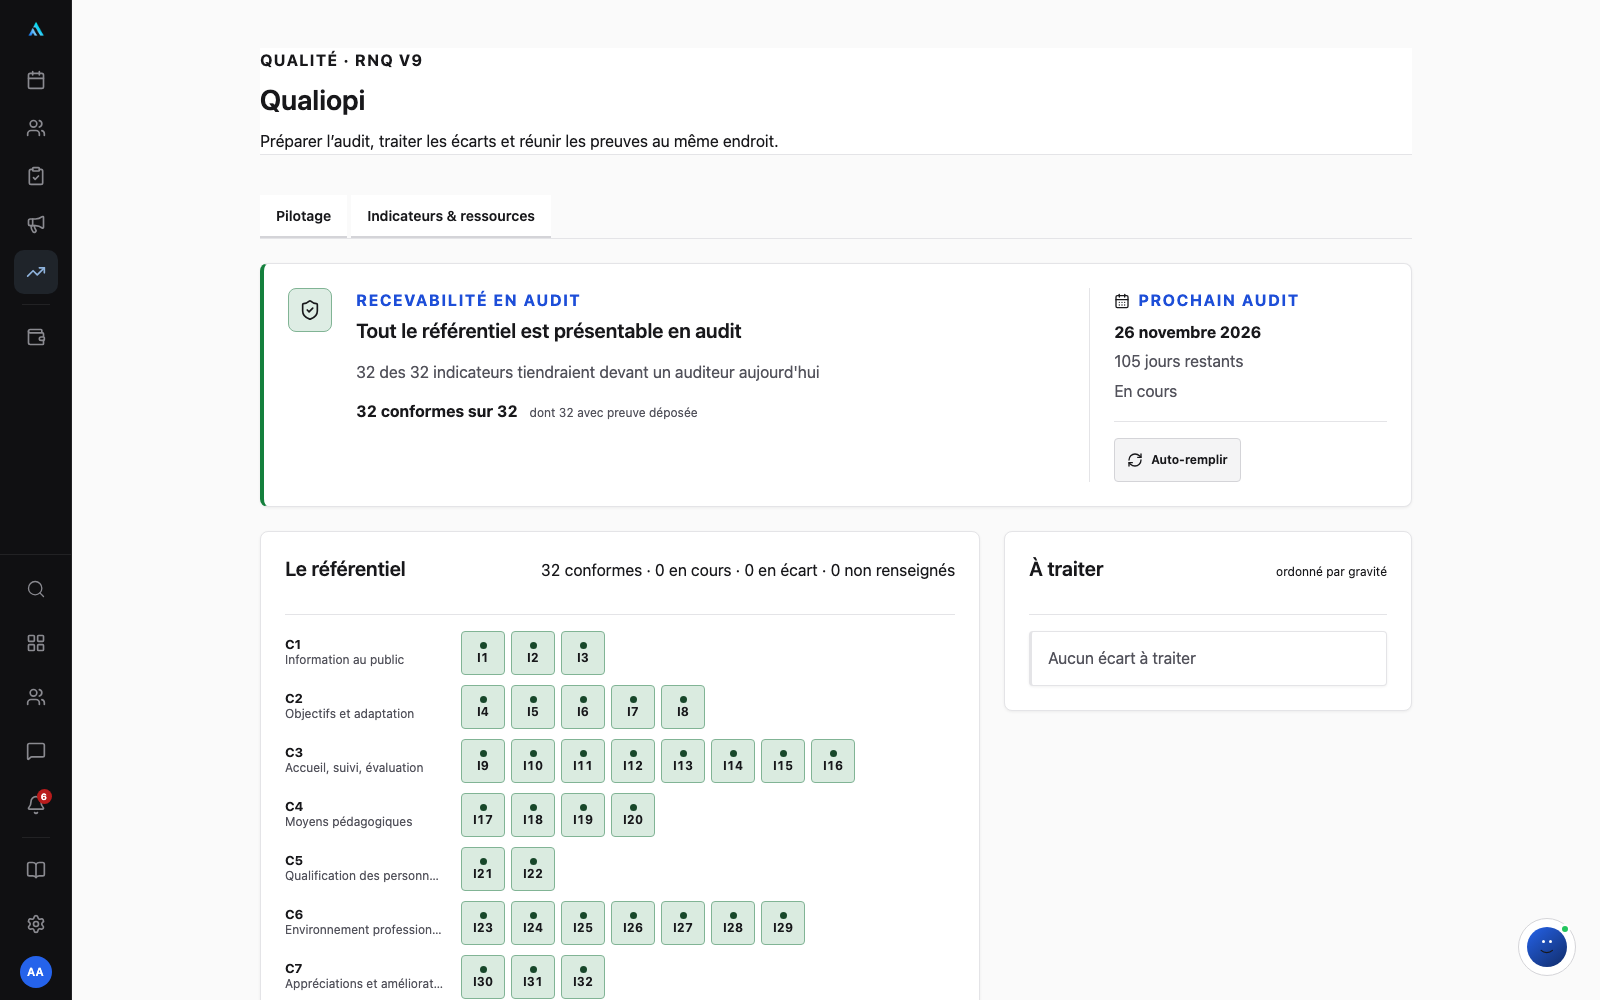
Task: Open indicator I16 tile
Action: [833, 761]
